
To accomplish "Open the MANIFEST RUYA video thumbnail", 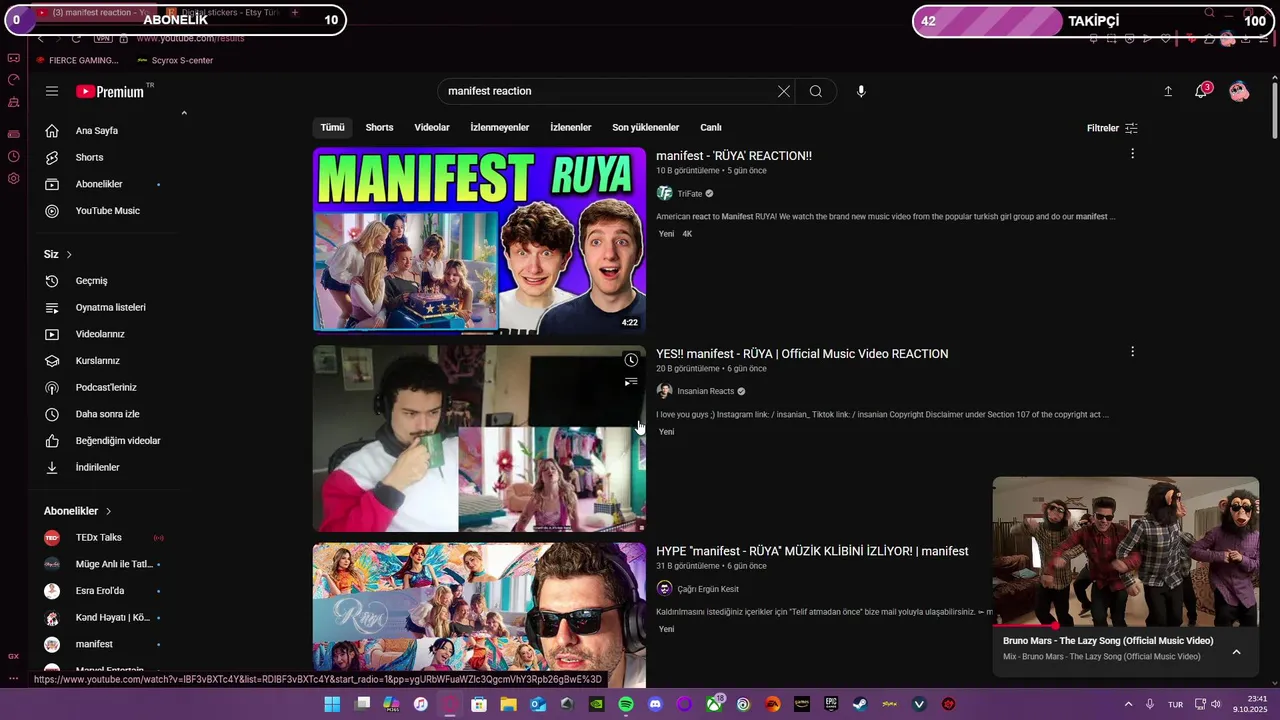I will (479, 240).
